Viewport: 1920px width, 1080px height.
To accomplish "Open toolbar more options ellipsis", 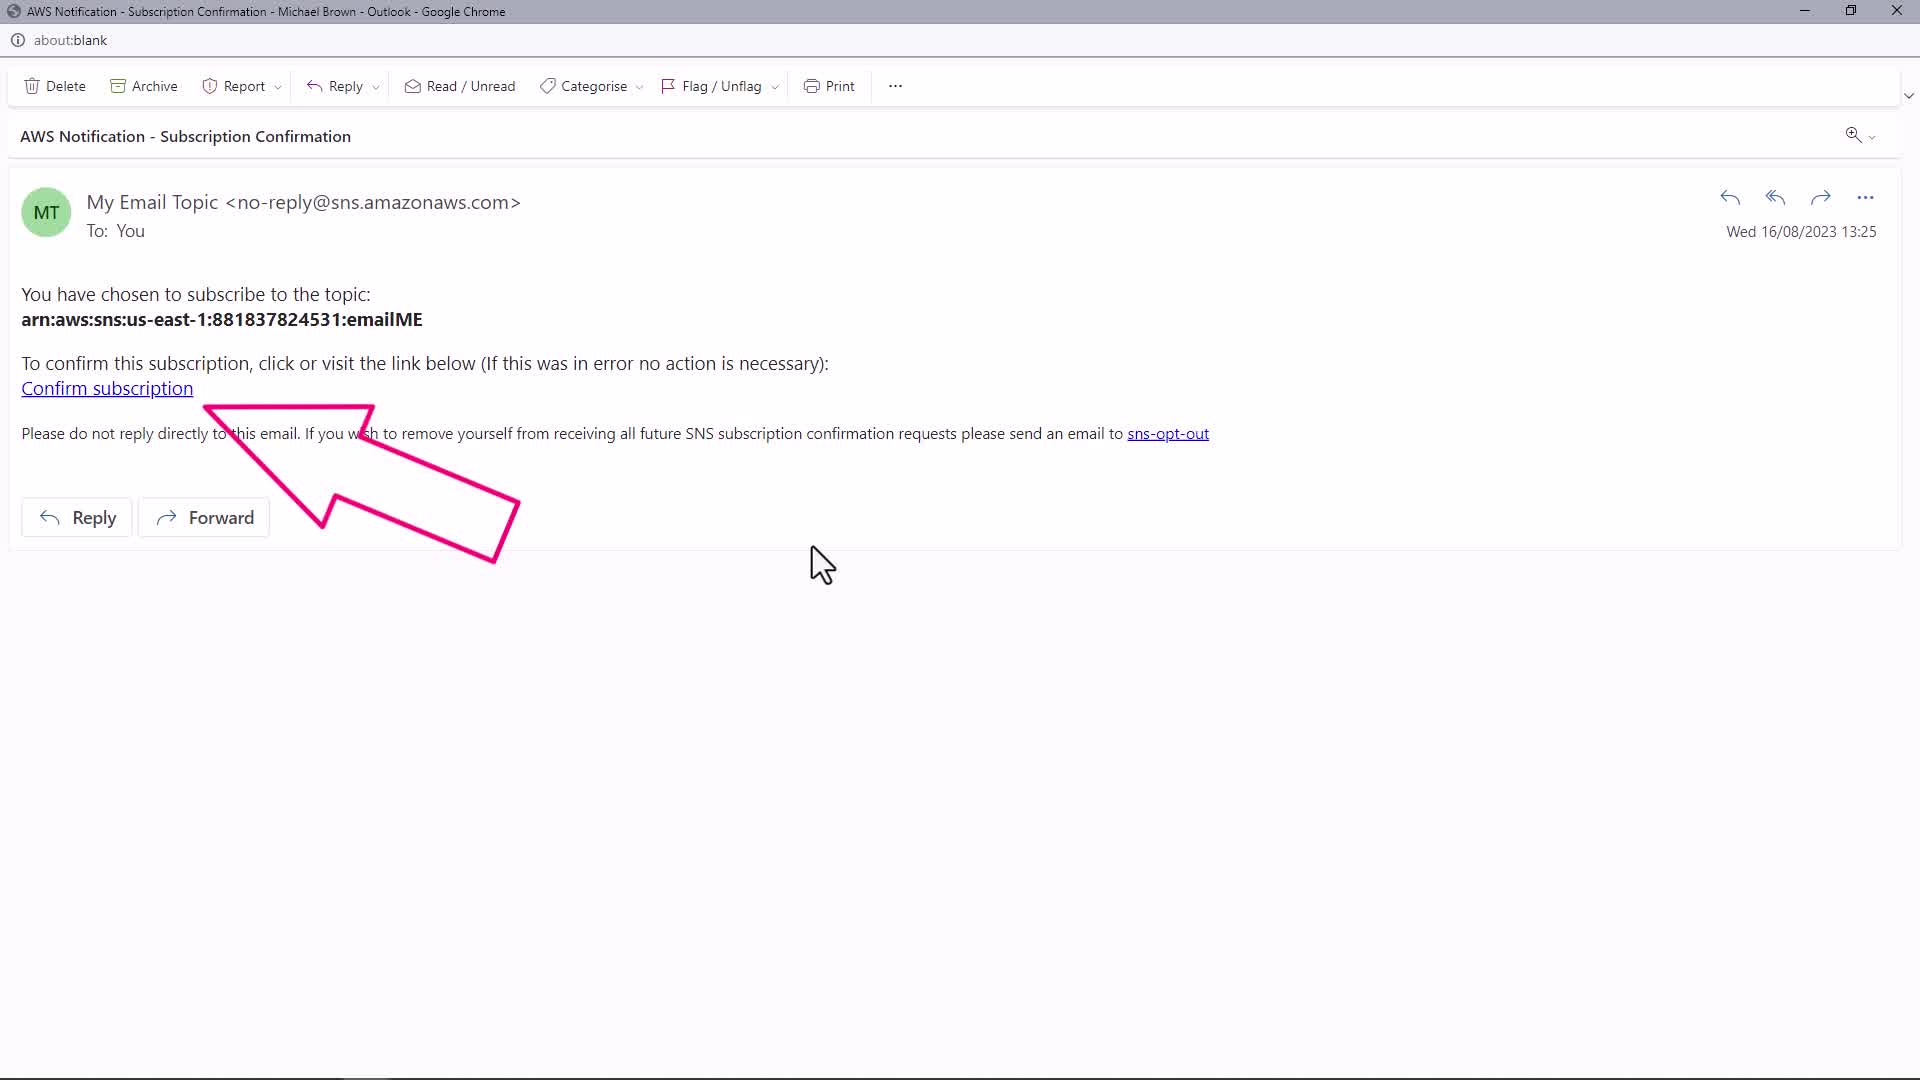I will tap(895, 86).
